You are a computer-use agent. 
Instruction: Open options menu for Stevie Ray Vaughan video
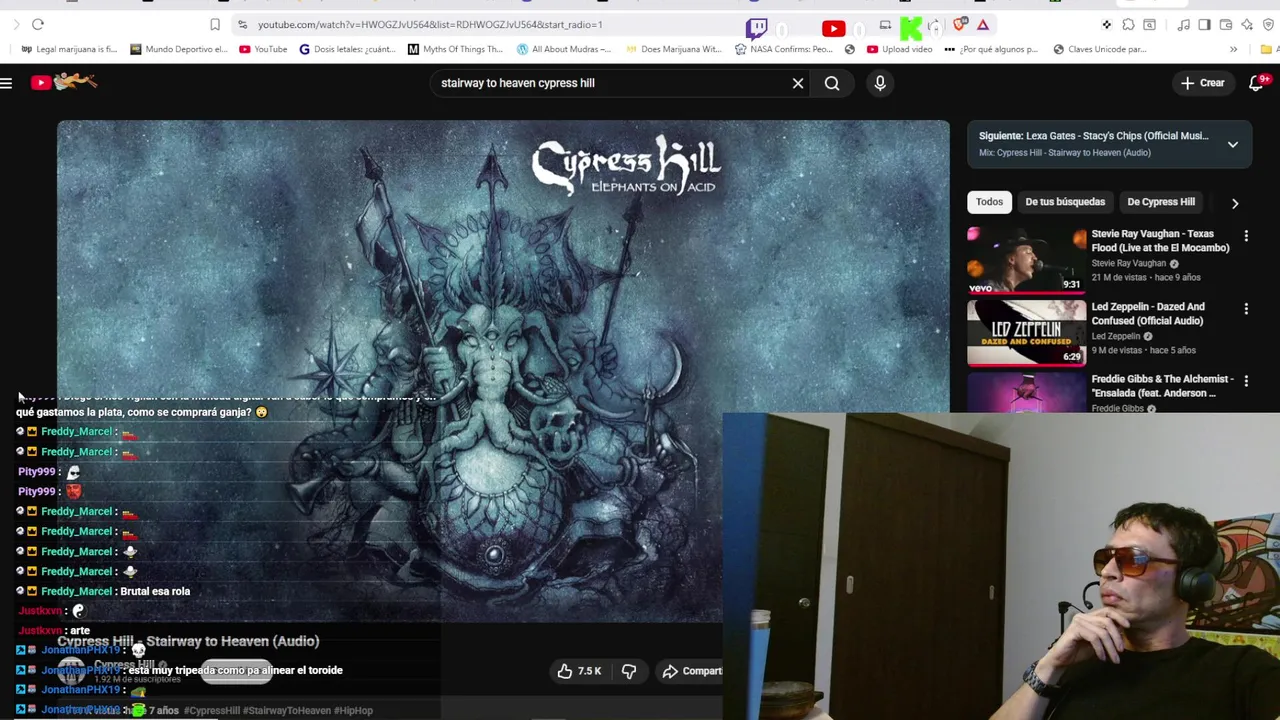1246,236
